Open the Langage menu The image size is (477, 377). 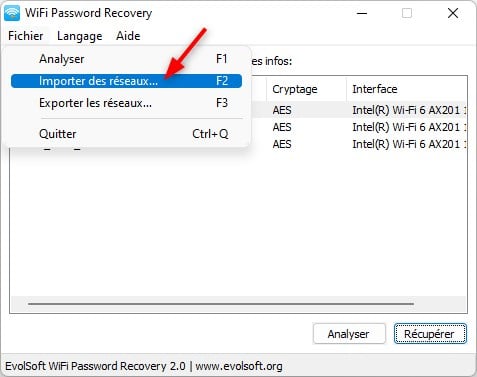point(80,36)
